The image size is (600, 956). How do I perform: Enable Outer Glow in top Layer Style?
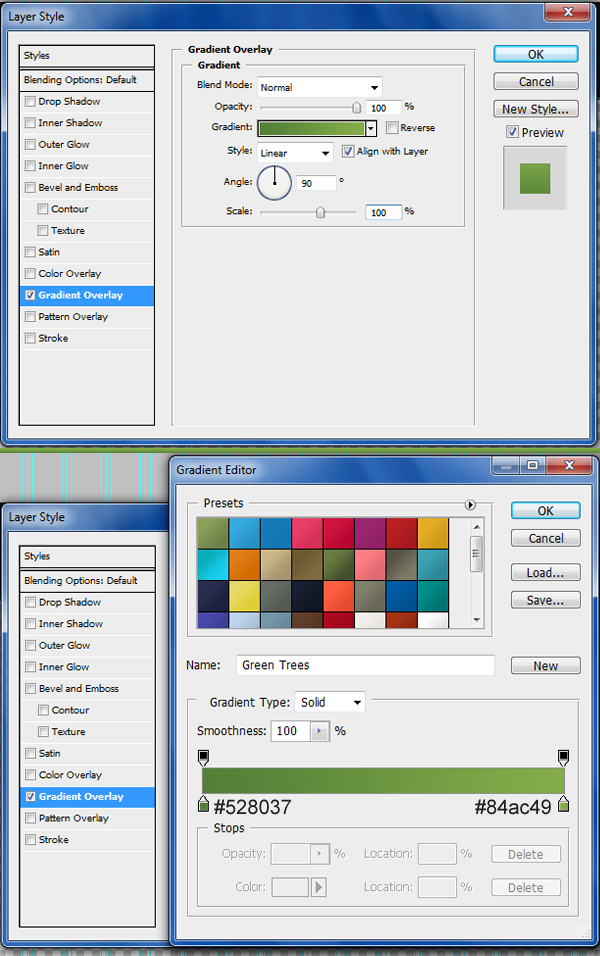pos(30,144)
